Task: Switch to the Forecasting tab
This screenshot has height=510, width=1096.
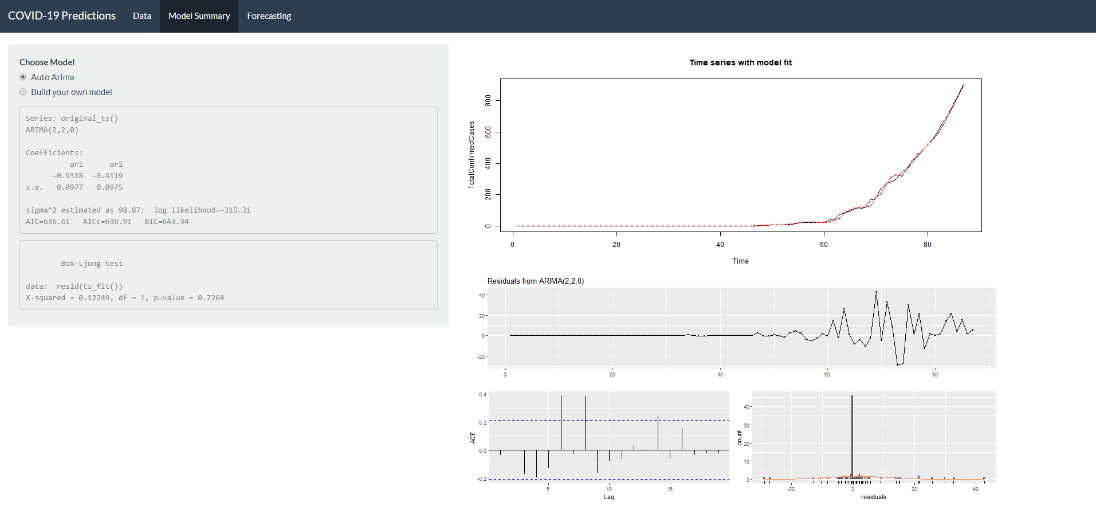Action: click(269, 16)
